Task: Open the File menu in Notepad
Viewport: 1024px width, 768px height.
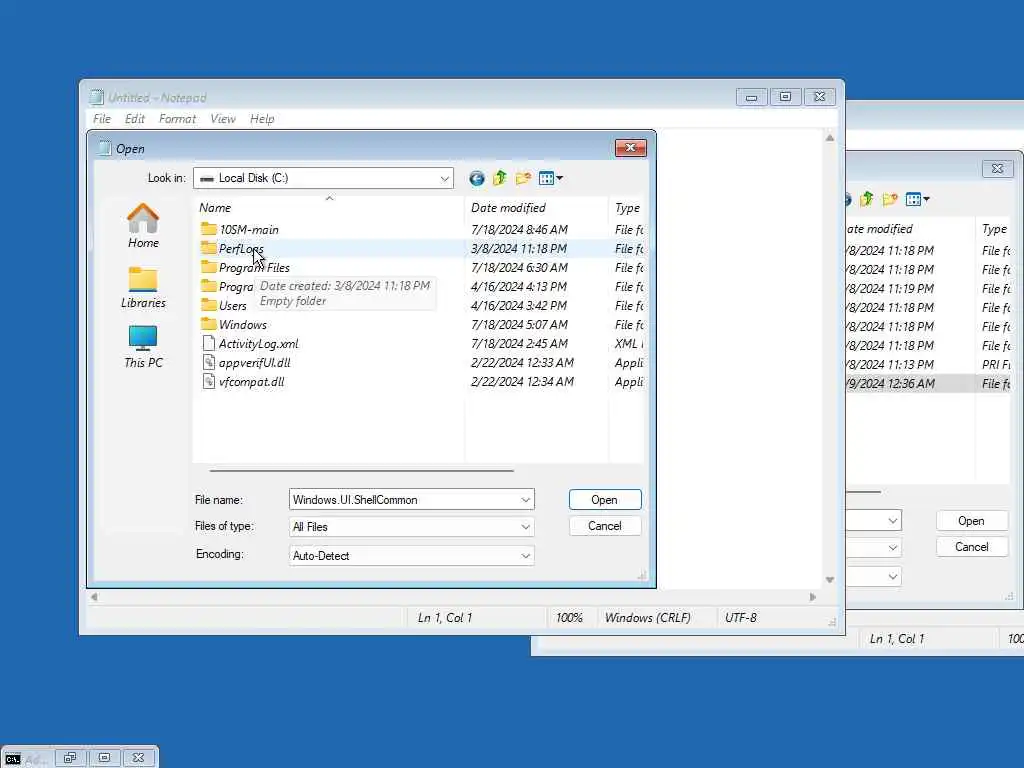Action: pyautogui.click(x=102, y=119)
